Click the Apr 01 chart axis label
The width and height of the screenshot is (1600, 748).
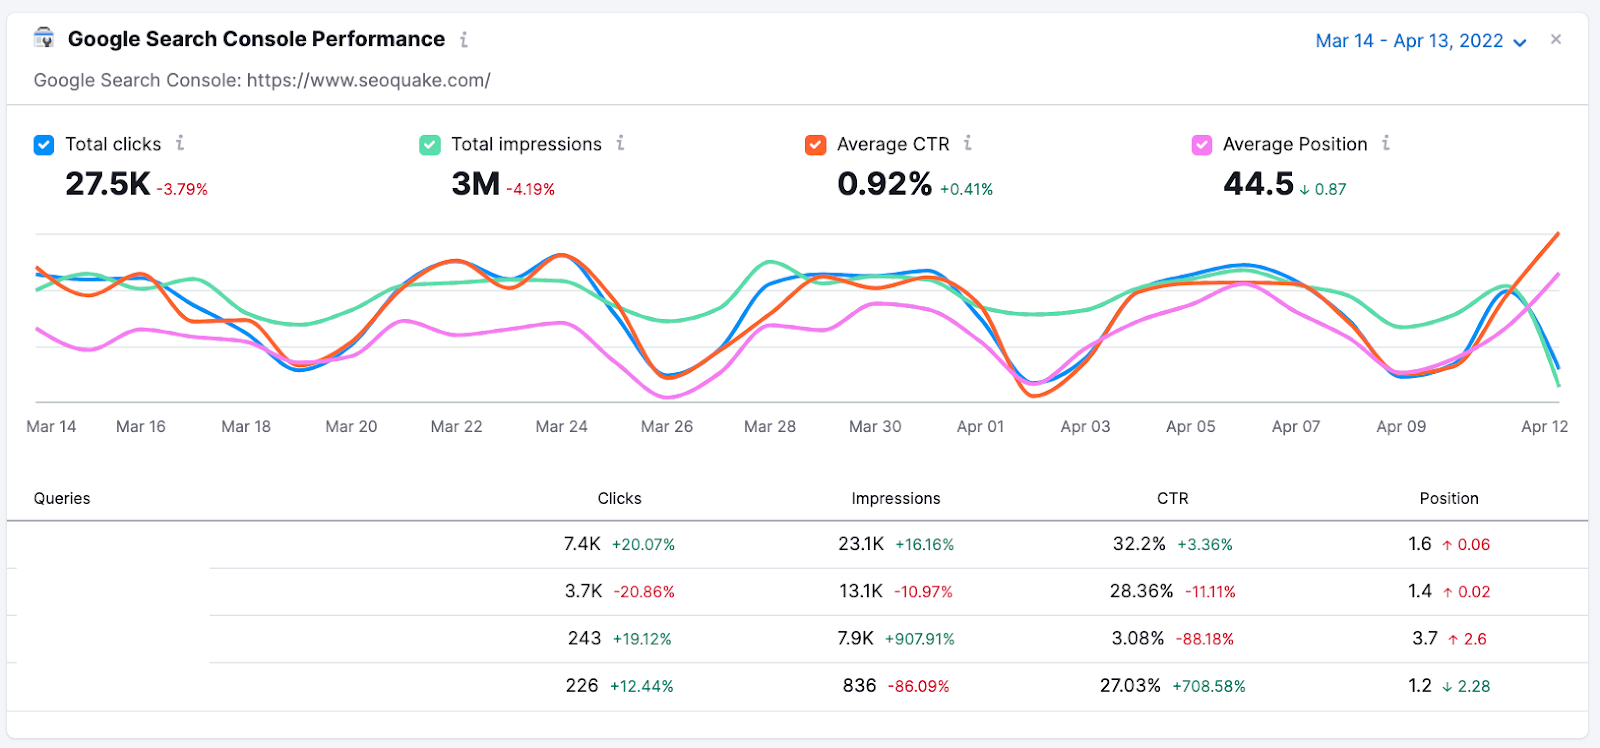[980, 426]
